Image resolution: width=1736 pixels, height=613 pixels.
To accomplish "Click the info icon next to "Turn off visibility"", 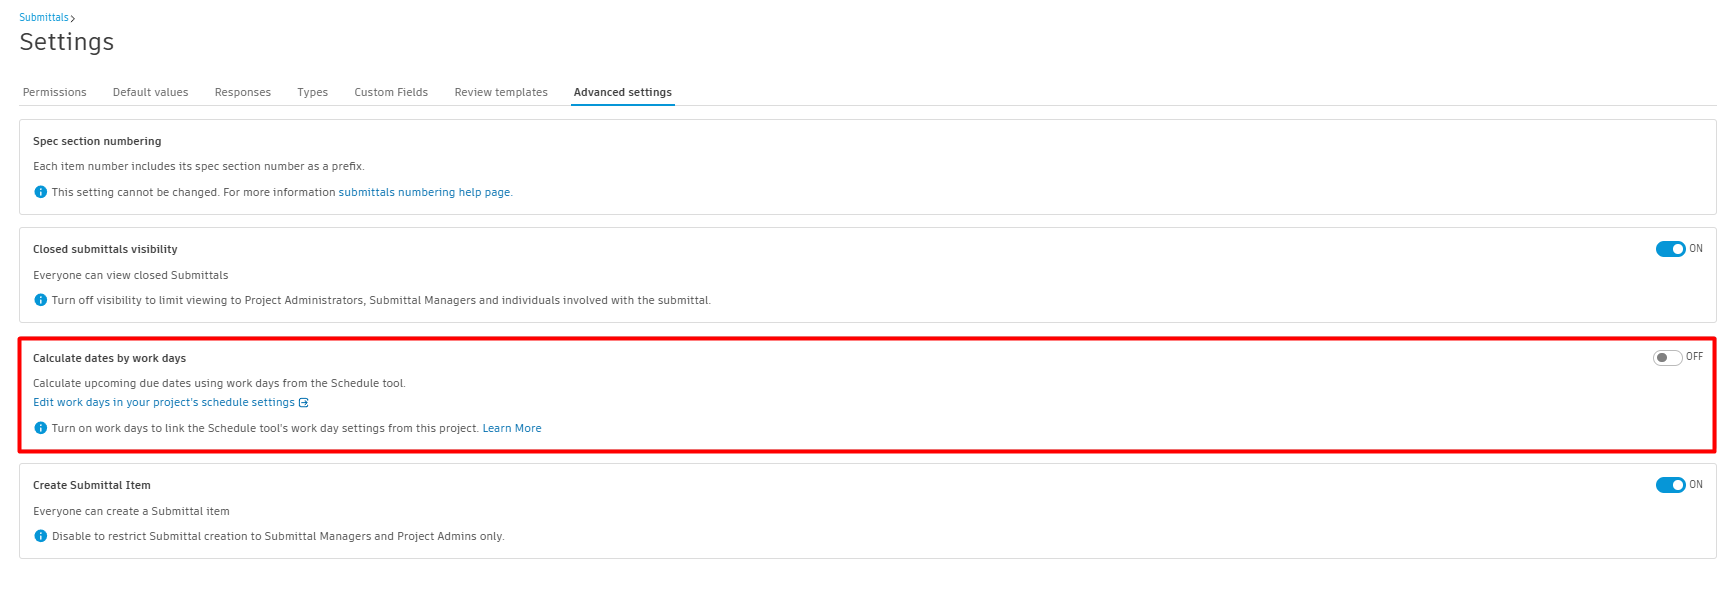I will [x=40, y=300].
